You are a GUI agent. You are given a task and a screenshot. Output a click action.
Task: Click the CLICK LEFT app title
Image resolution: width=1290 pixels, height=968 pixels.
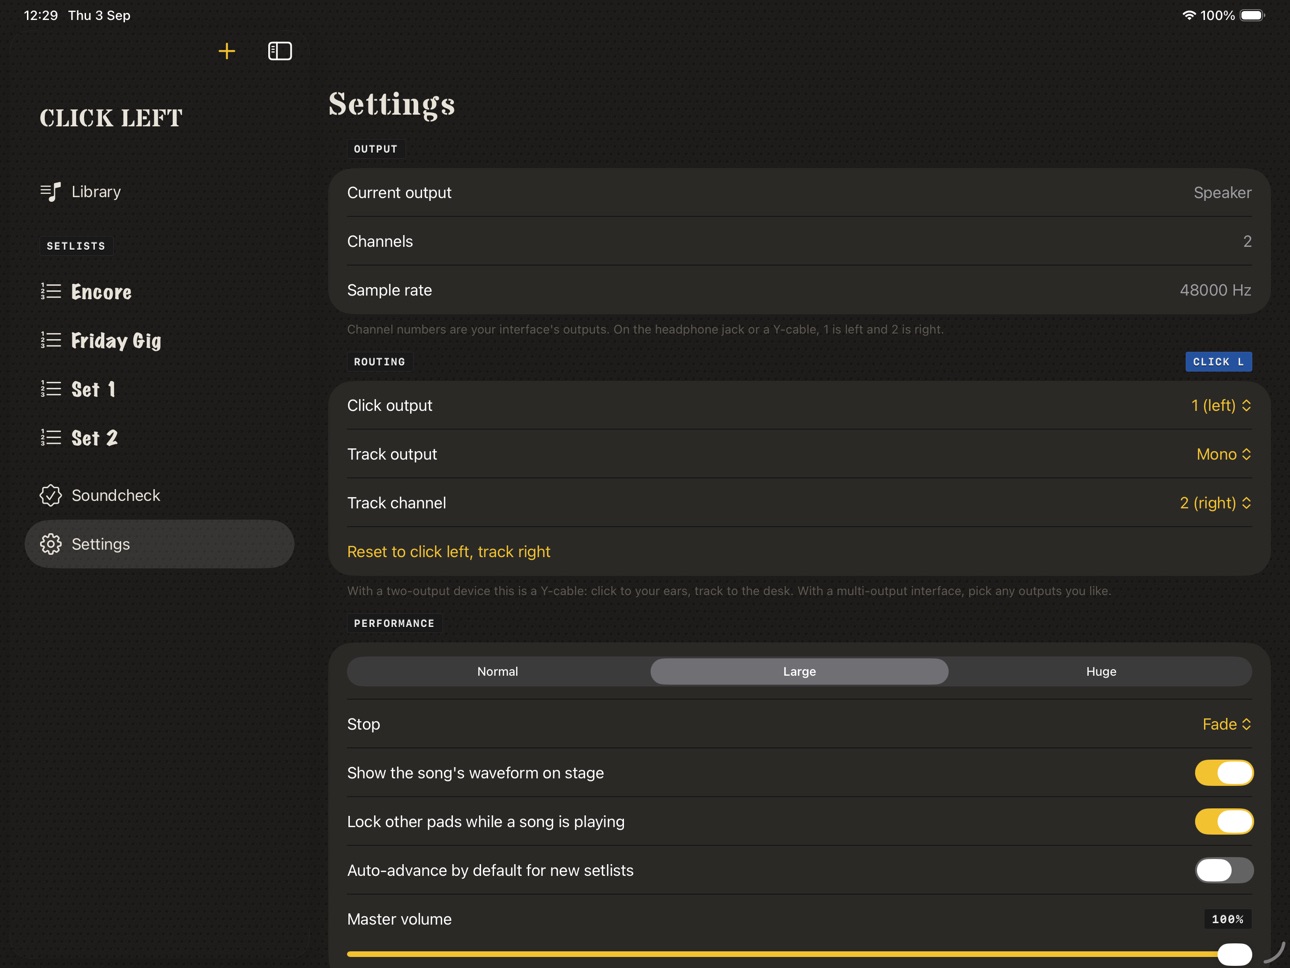coord(111,118)
